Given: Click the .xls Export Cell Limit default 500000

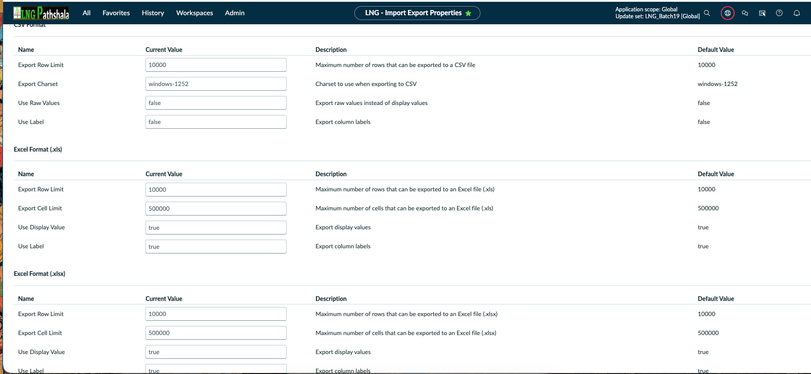Looking at the screenshot, I should click(x=708, y=208).
